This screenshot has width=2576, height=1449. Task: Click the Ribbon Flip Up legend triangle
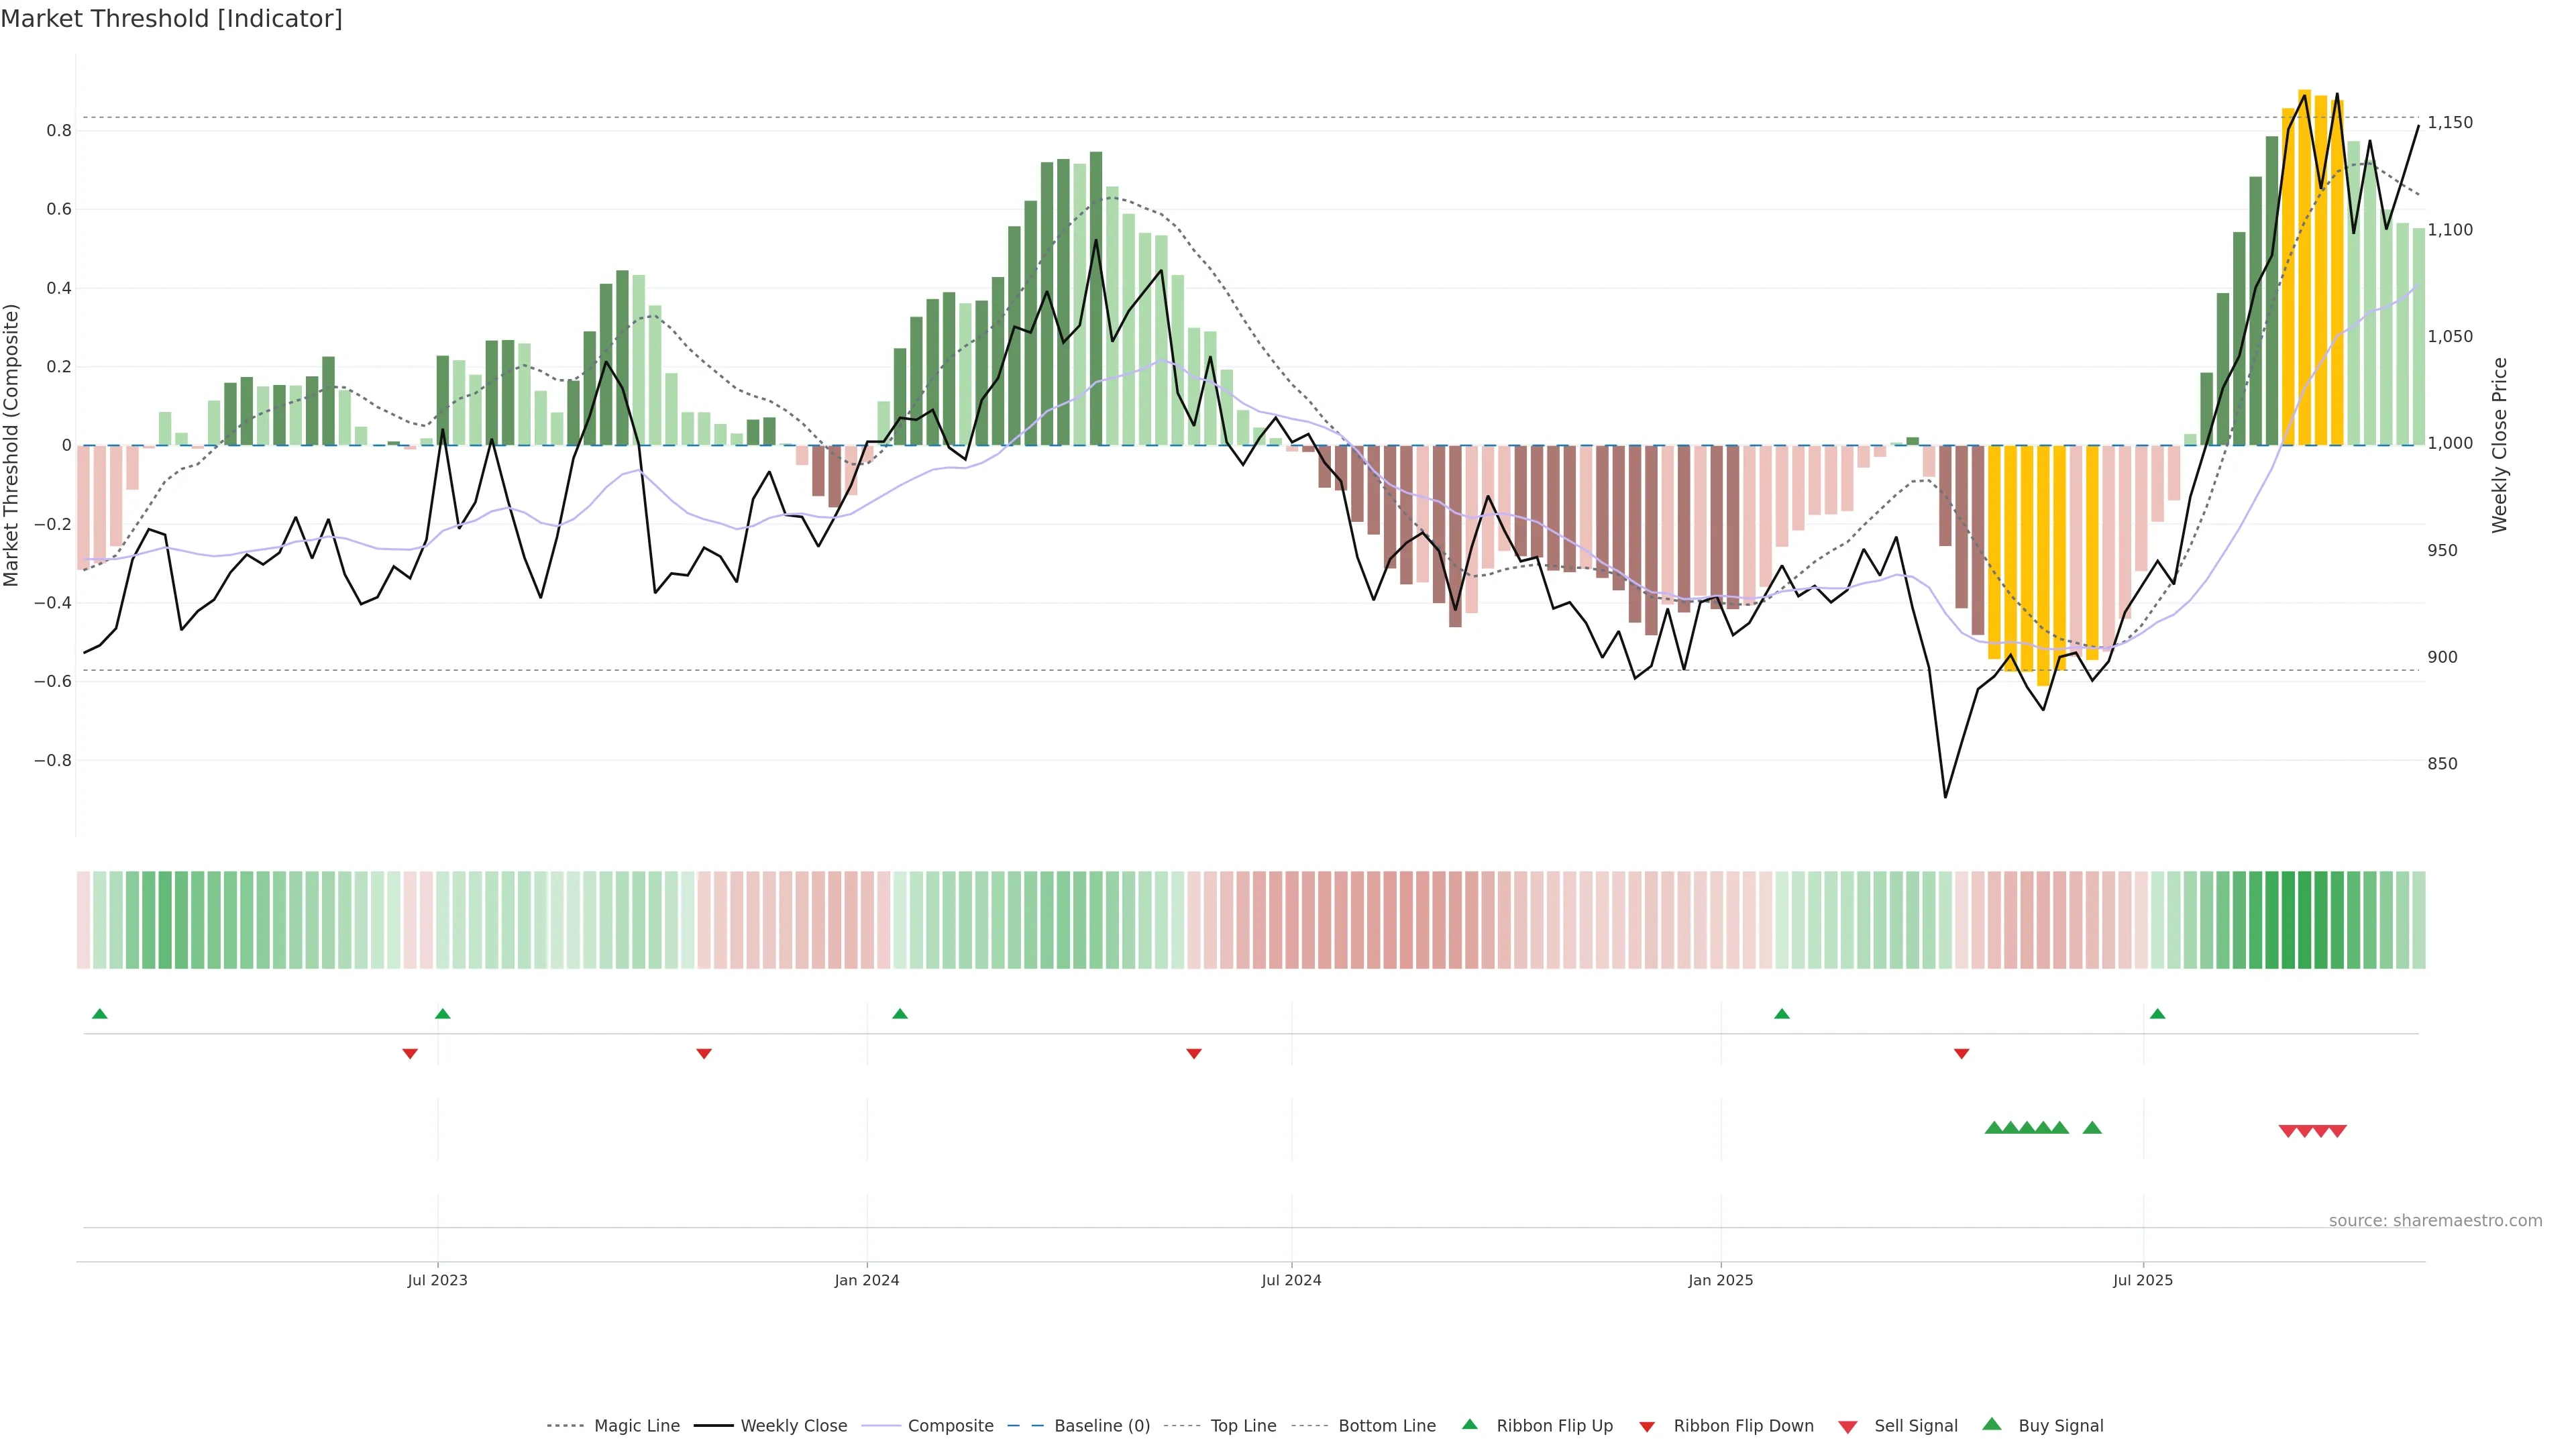coord(1469,1424)
